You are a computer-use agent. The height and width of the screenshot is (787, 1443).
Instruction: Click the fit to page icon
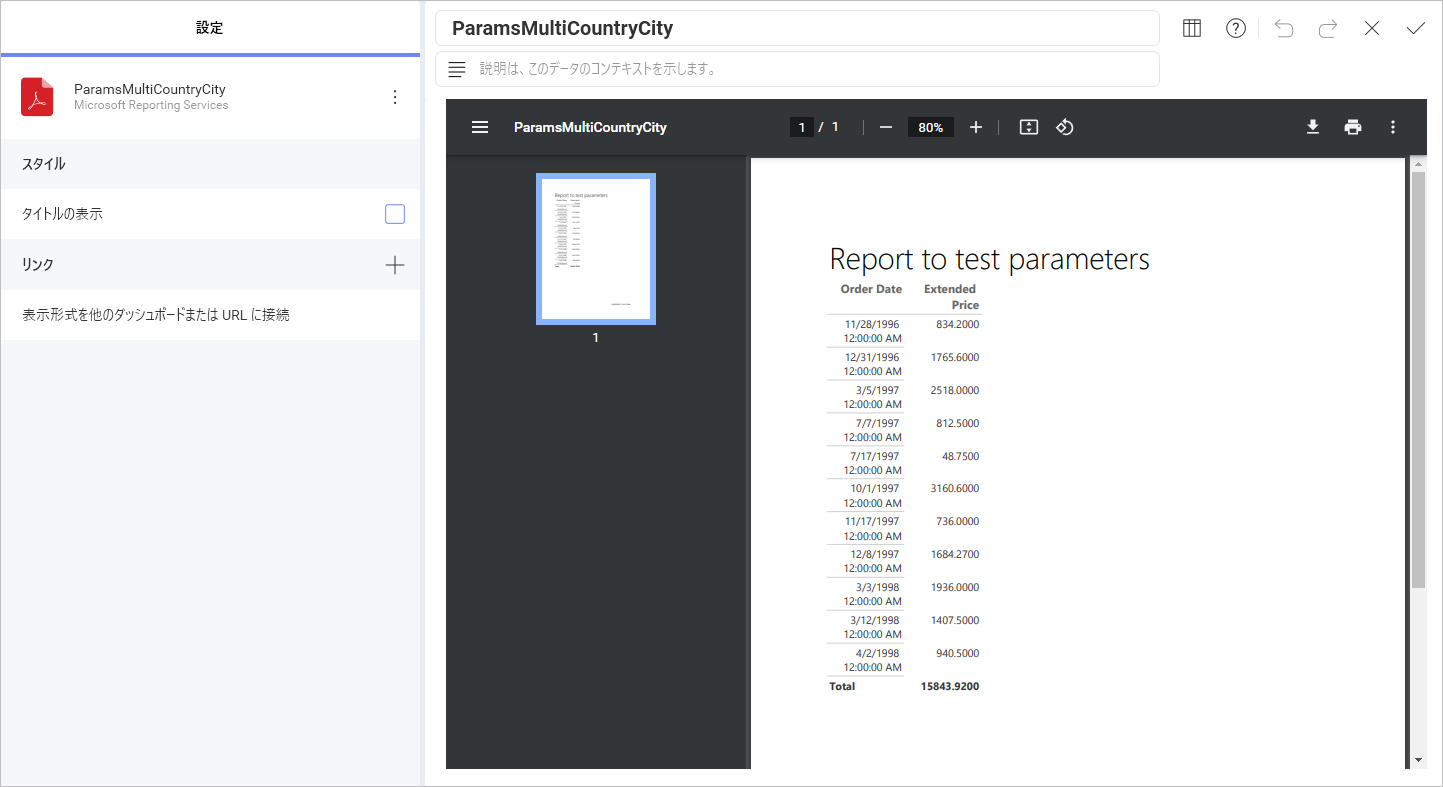tap(1029, 127)
